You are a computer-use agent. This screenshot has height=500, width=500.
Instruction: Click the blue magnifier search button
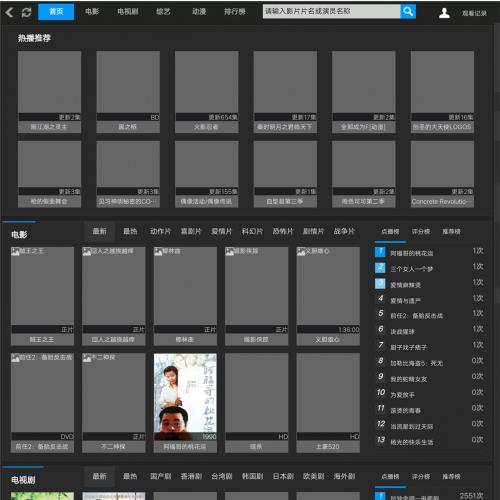[x=408, y=12]
